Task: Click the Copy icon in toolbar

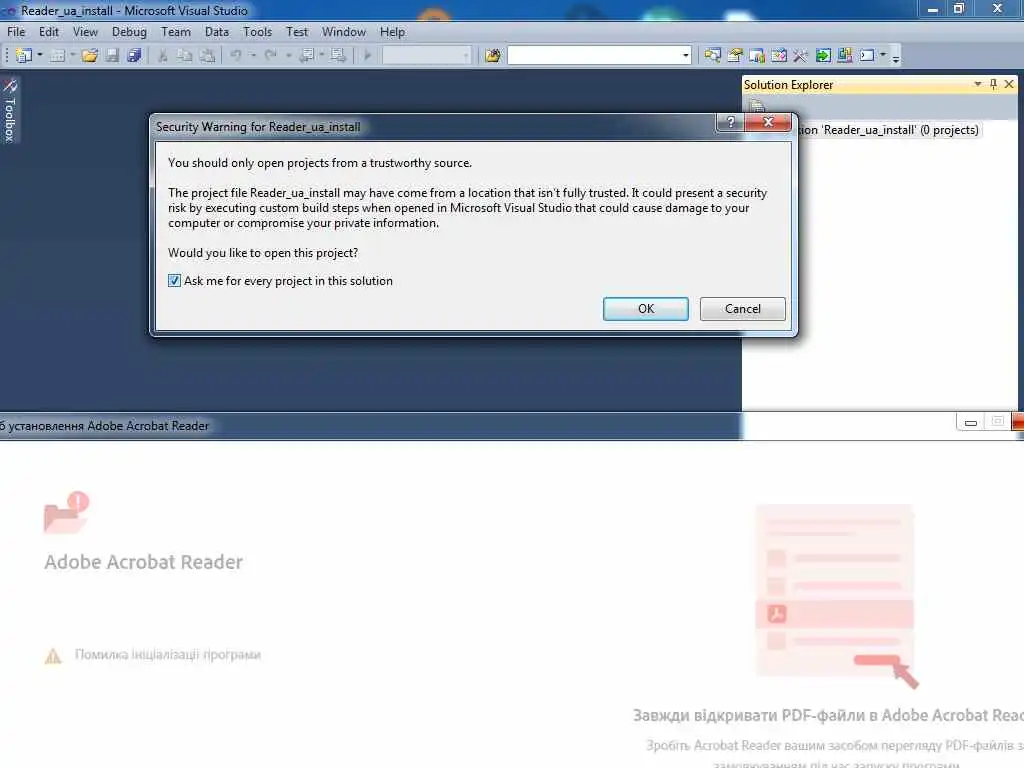Action: 185,56
